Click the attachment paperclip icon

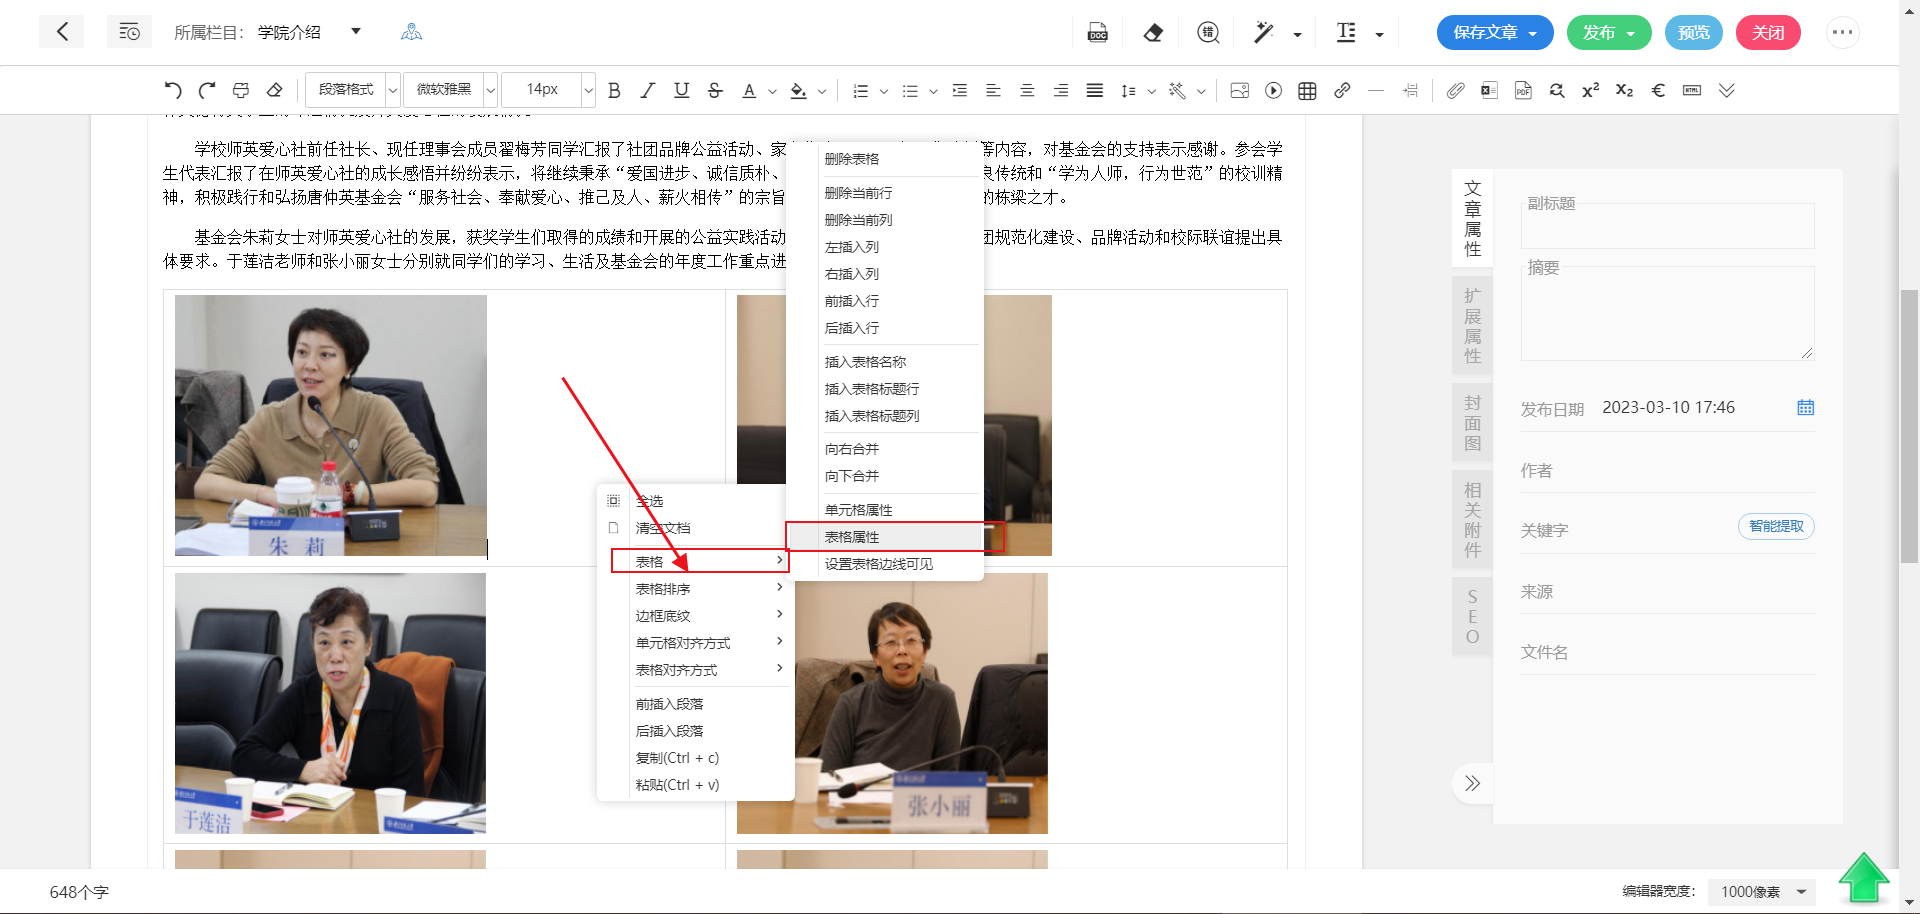(x=1455, y=90)
